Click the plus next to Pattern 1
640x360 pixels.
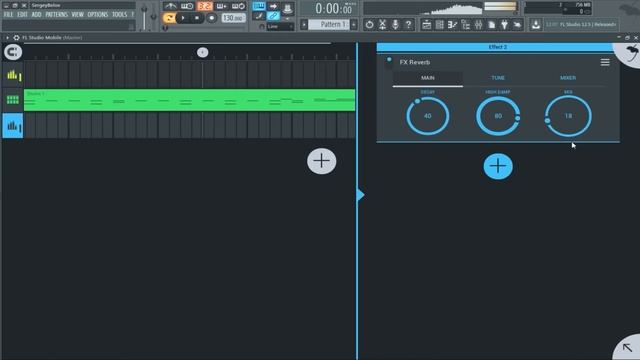coord(354,24)
